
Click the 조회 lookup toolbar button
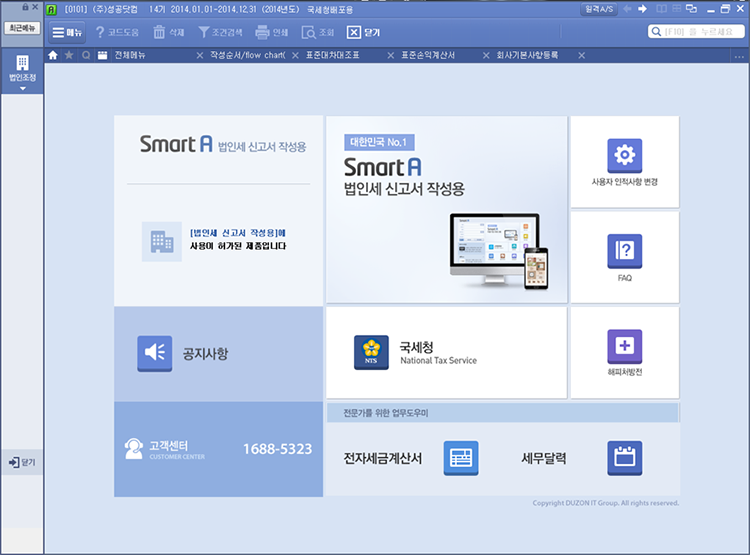[318, 33]
